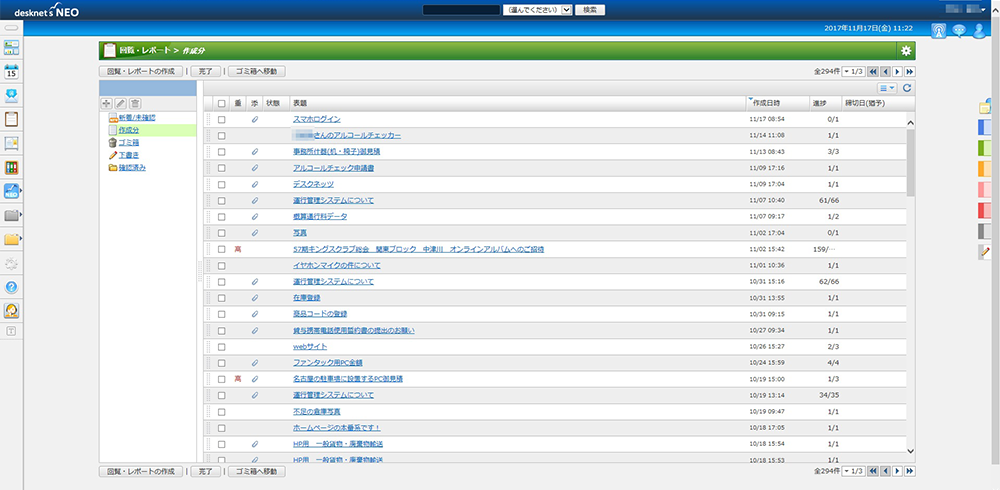Check the box for スマホログイン row

tap(222, 119)
